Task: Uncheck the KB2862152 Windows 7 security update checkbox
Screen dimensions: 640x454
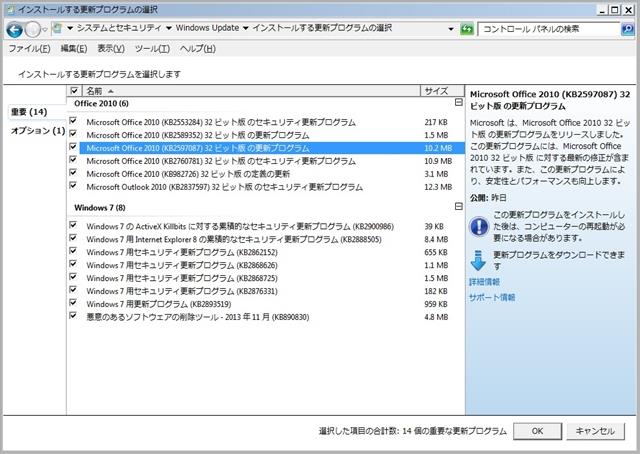Action: pyautogui.click(x=73, y=251)
